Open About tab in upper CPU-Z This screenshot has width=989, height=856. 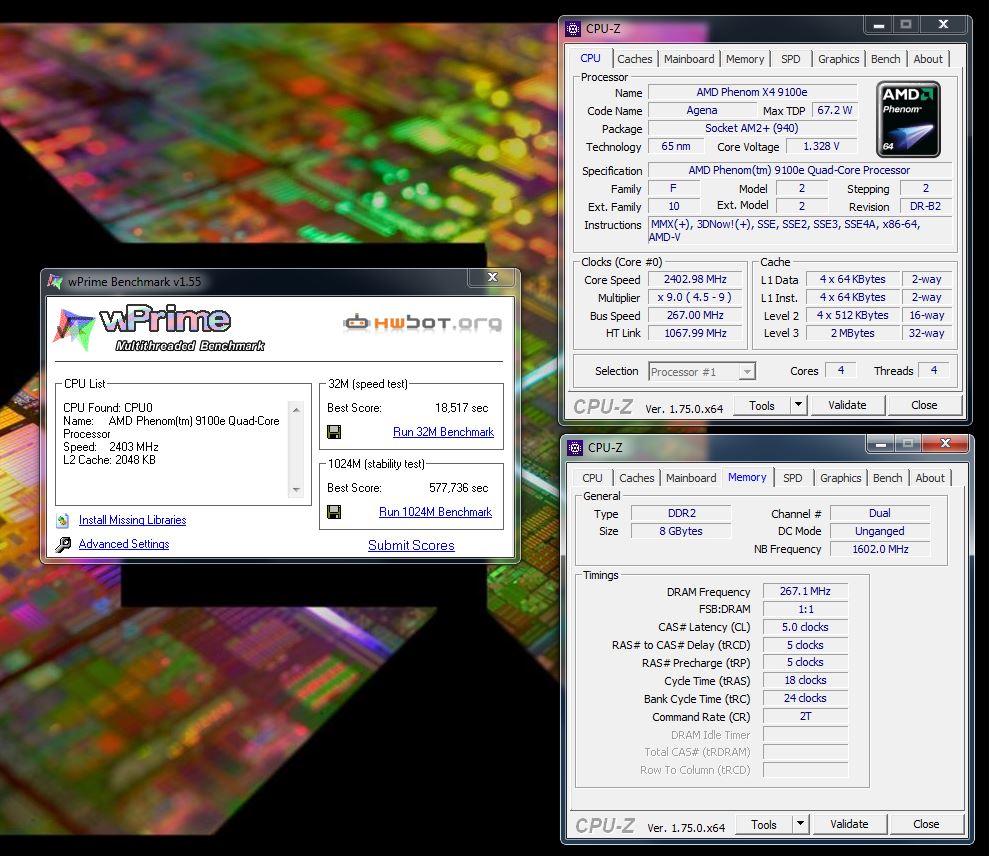point(928,59)
